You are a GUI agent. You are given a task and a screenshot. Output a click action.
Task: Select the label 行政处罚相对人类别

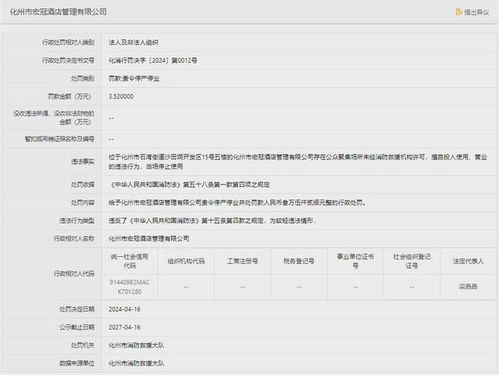click(68, 42)
